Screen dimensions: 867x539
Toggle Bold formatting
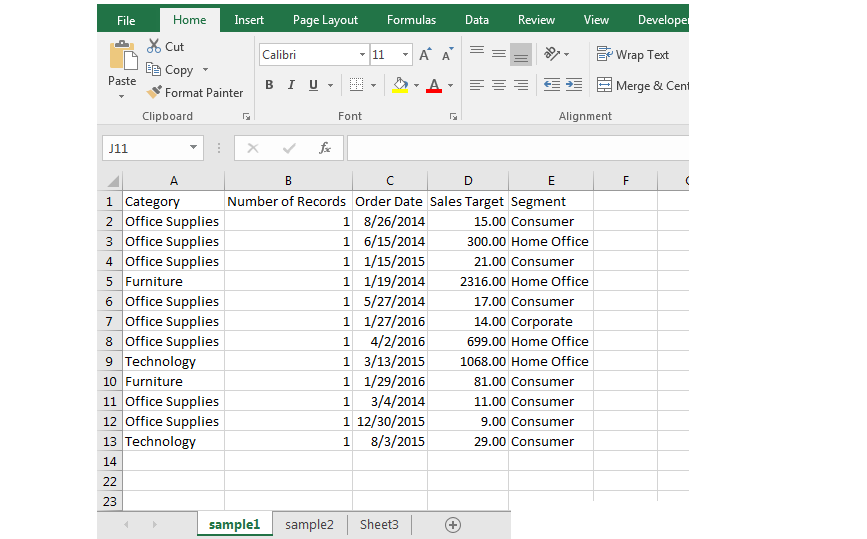(269, 85)
